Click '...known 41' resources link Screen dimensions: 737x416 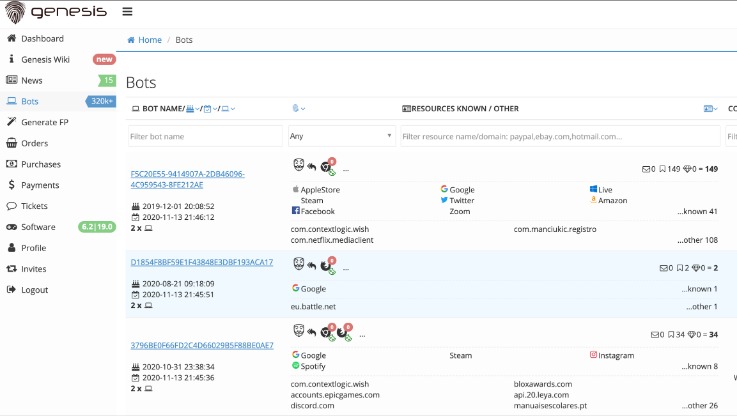pyautogui.click(x=697, y=211)
